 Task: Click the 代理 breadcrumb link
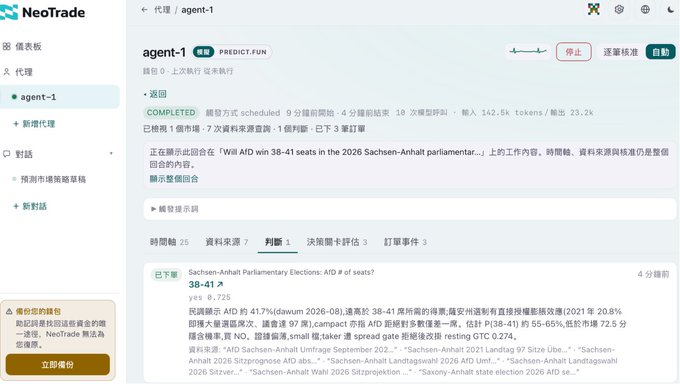pyautogui.click(x=162, y=10)
